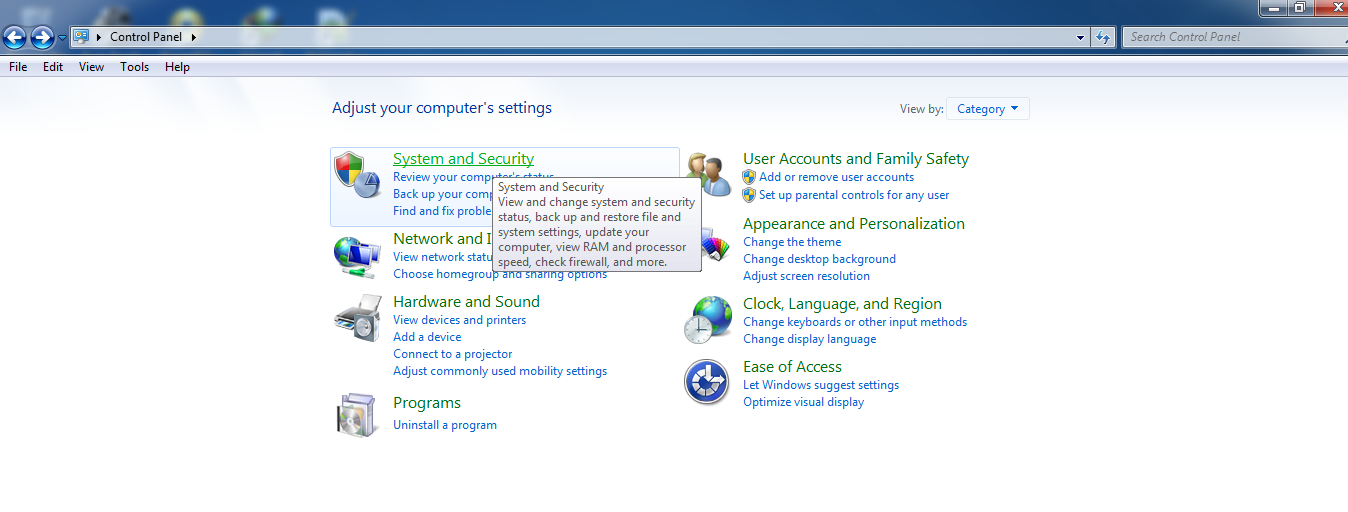The image size is (1348, 512).
Task: Open the View menu
Action: click(91, 67)
